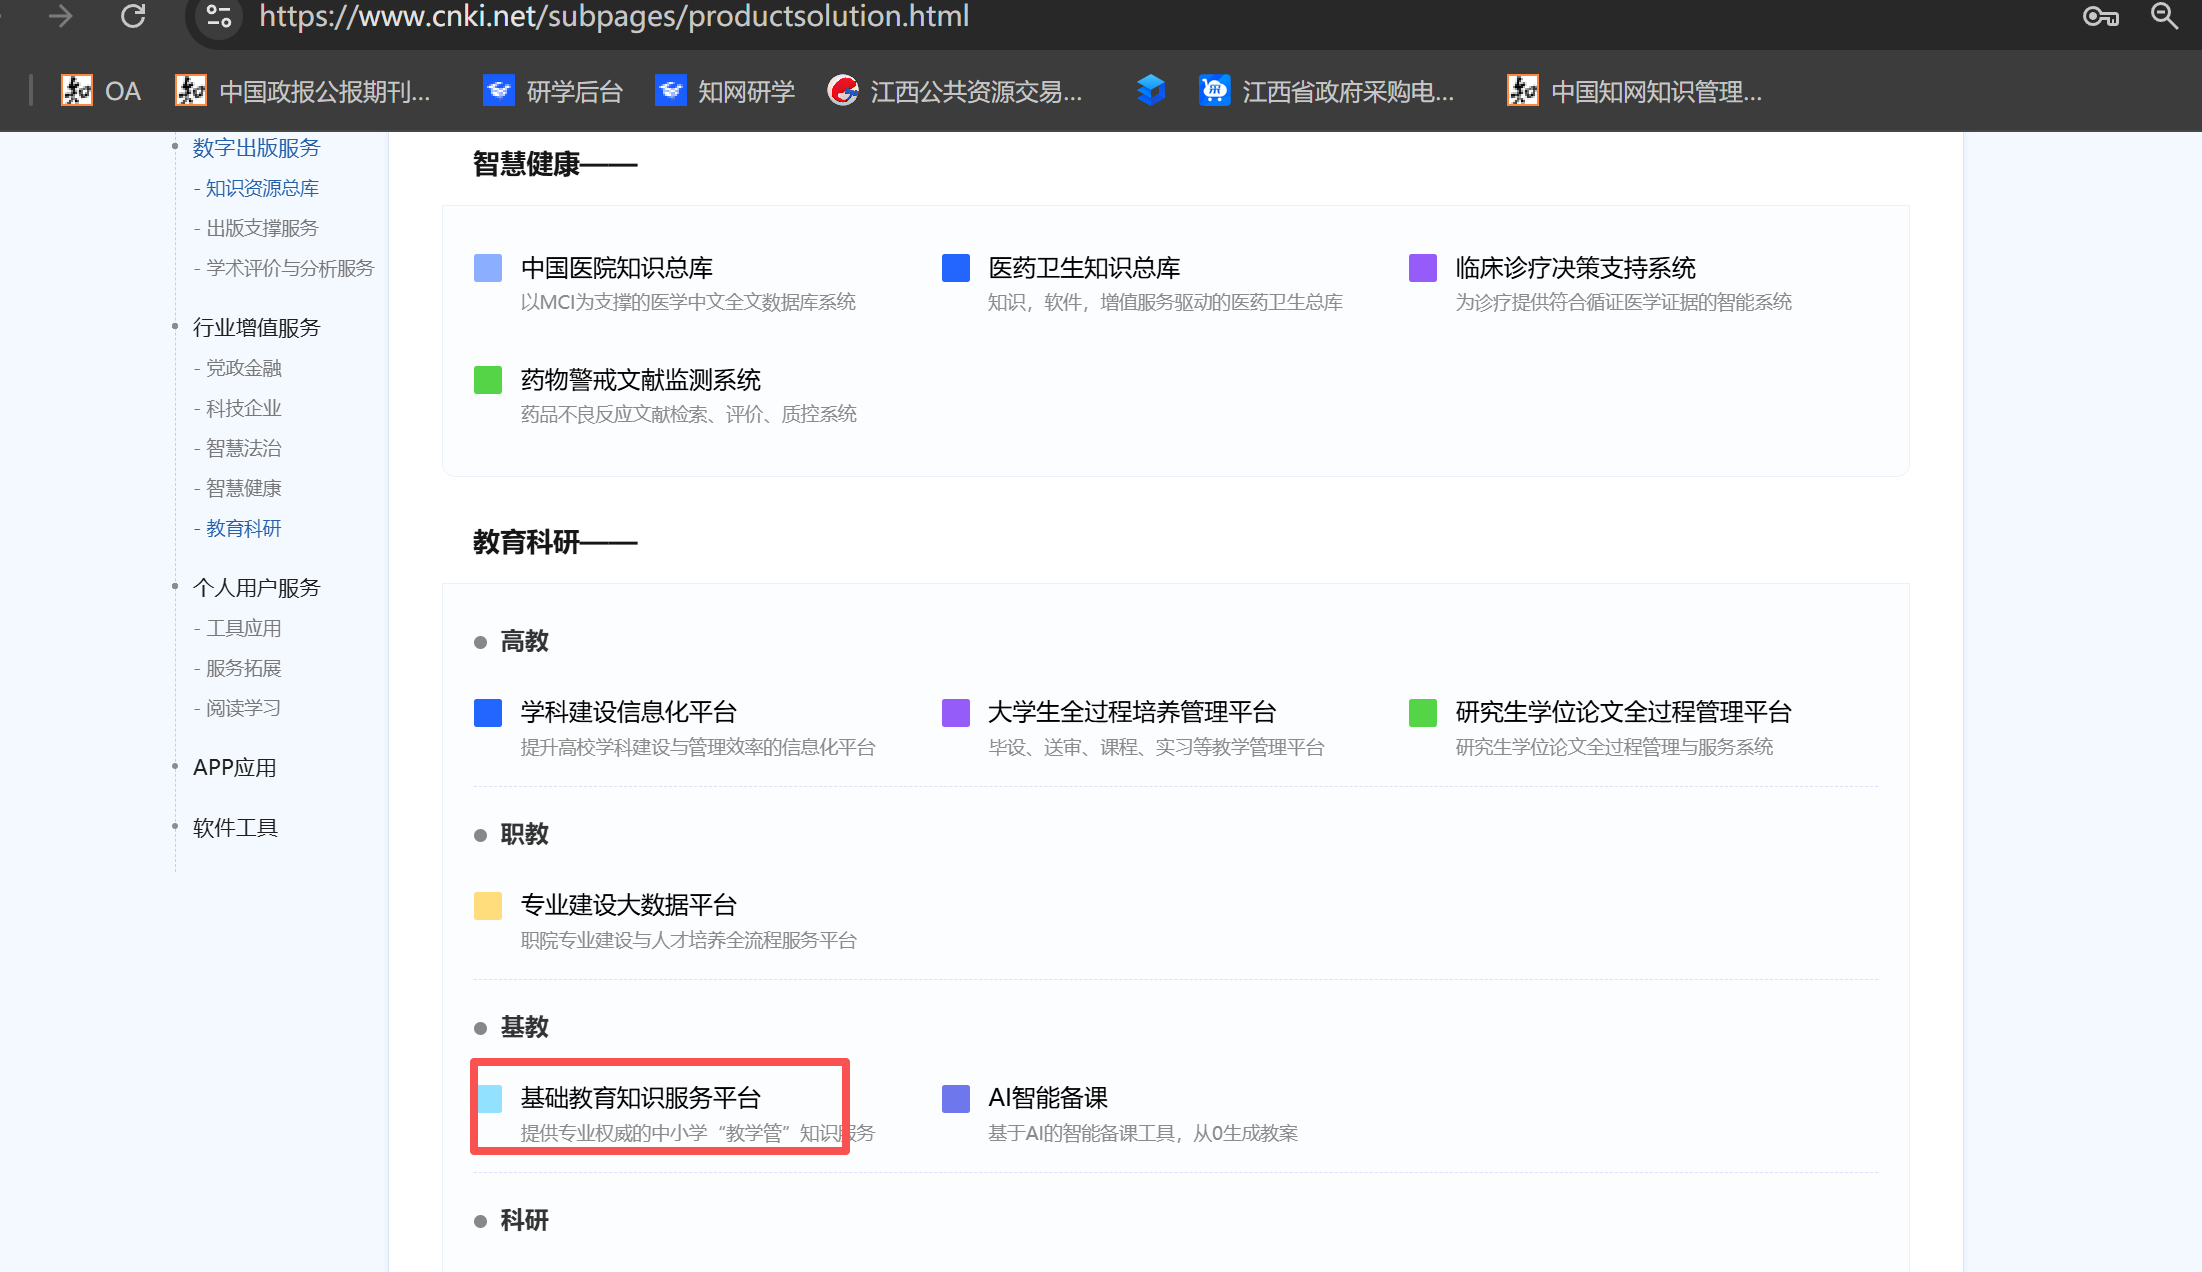Click the 职教 subsection heading
Image resolution: width=2202 pixels, height=1272 pixels.
pos(524,834)
